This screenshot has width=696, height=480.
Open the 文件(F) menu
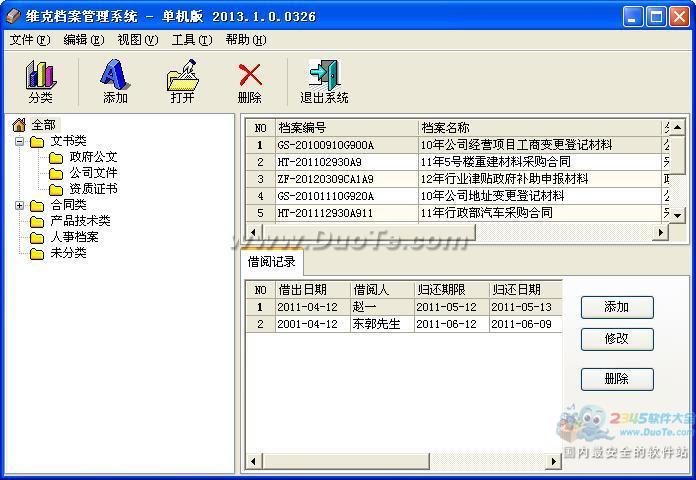pyautogui.click(x=30, y=40)
